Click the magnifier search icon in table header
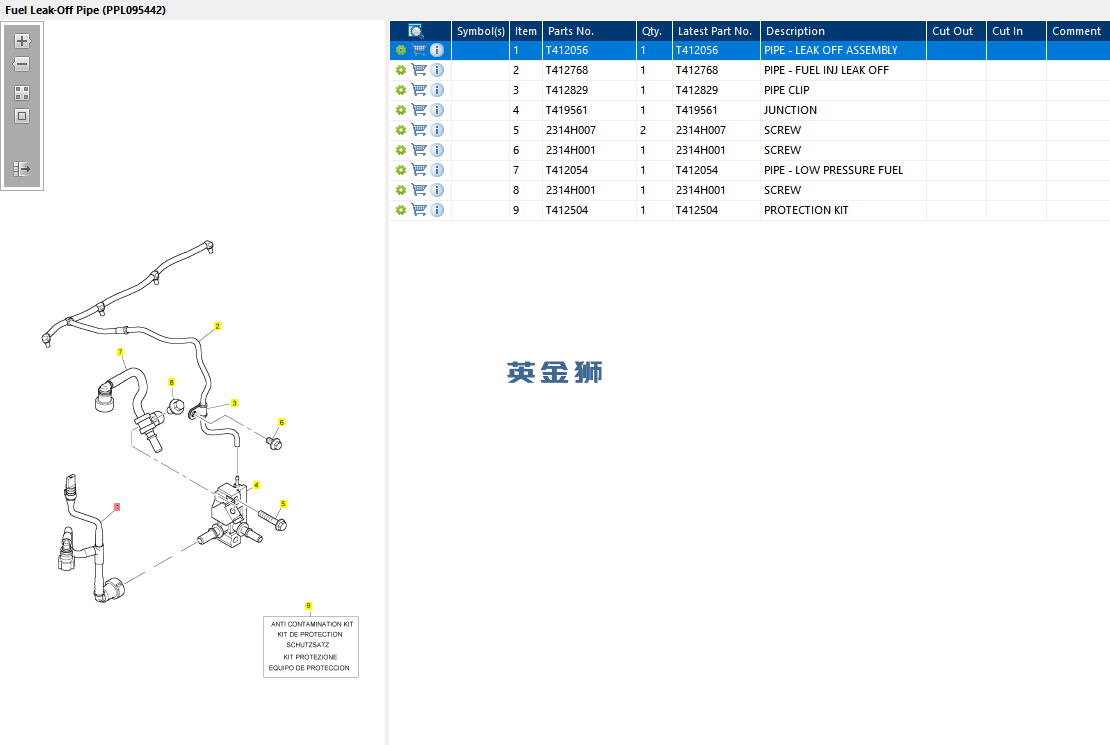 pyautogui.click(x=416, y=30)
